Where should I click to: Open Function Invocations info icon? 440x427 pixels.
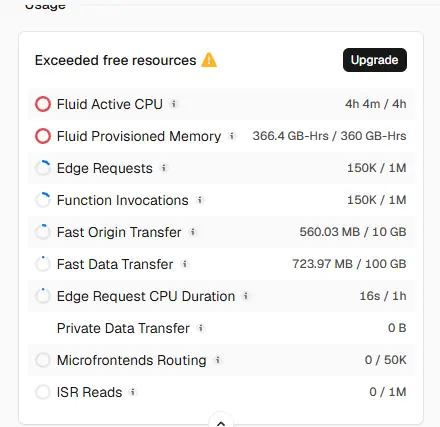[x=200, y=200]
